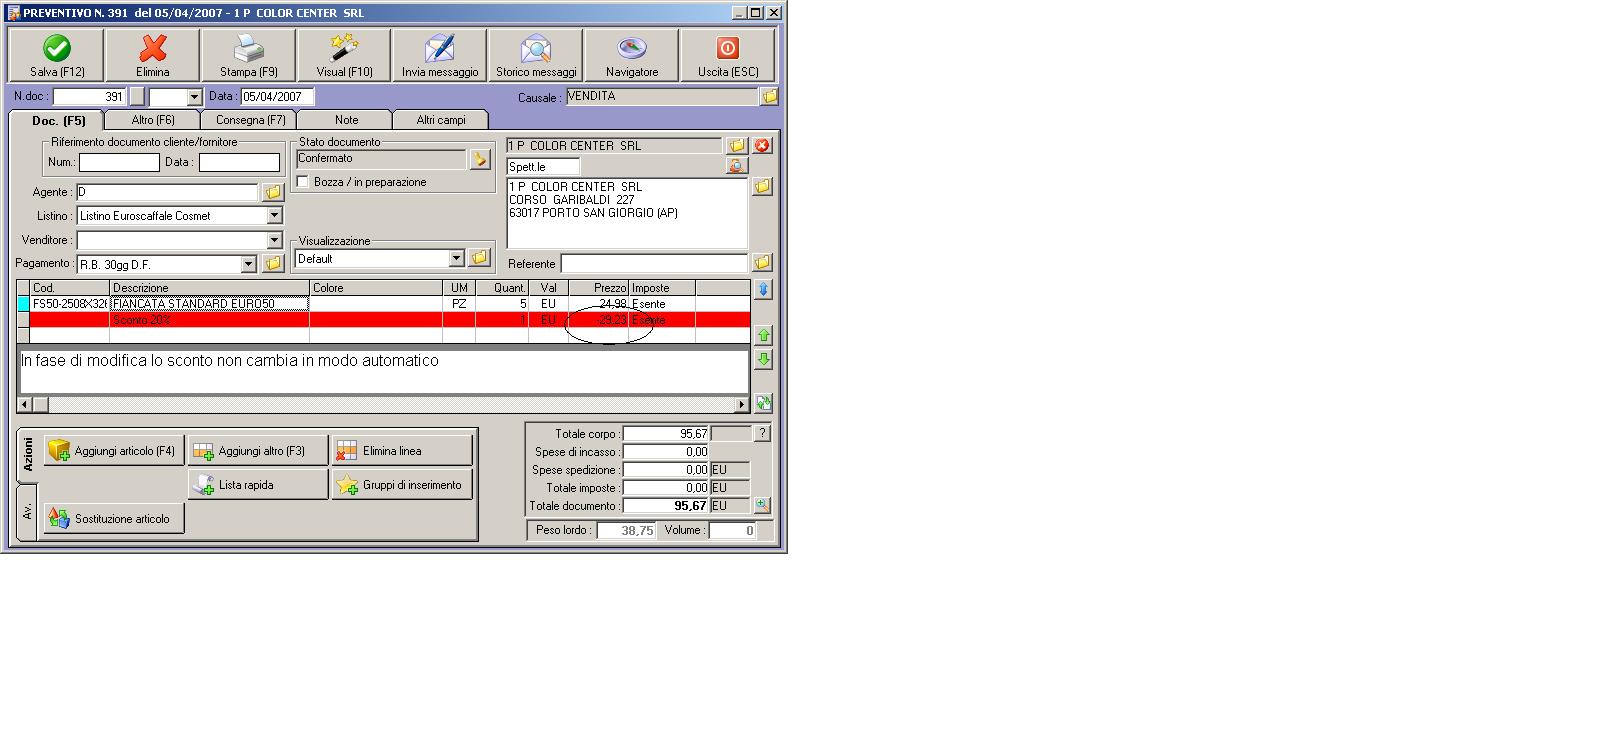Open Visual (F10) magic wand preview

click(x=344, y=55)
